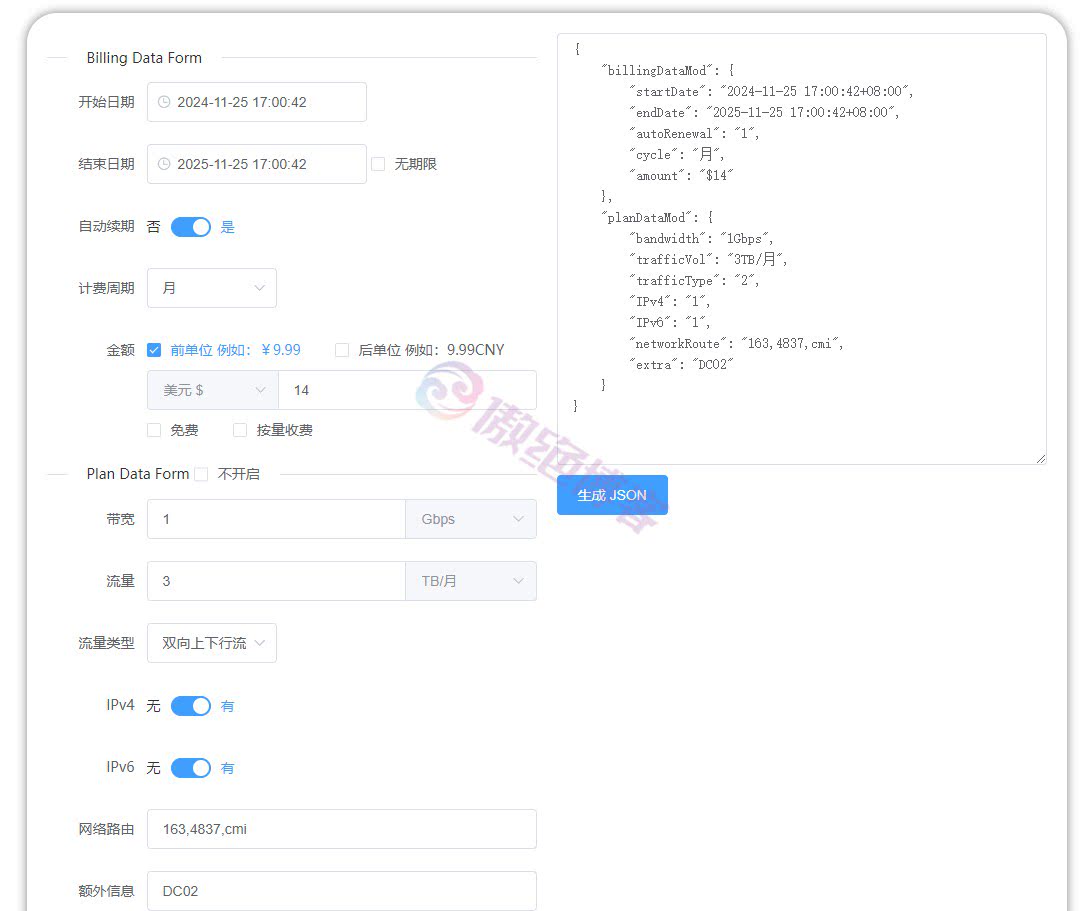Click the resize handle of the JSON textarea
Image resolution: width=1084 pixels, height=911 pixels.
pos(1041,459)
